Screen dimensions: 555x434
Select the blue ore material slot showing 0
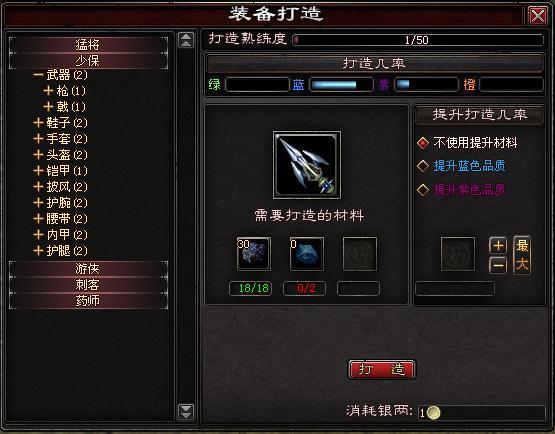pos(307,254)
